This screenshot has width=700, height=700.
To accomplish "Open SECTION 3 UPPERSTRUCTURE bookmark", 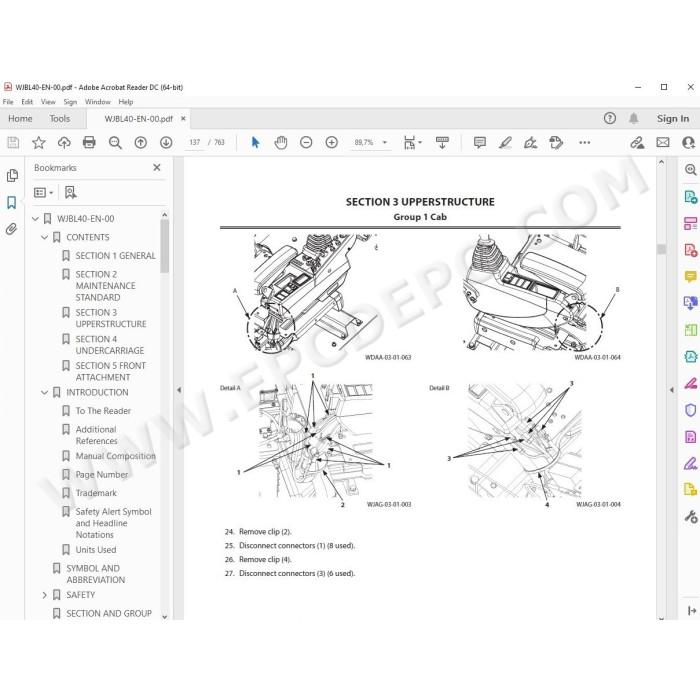I will [x=111, y=318].
